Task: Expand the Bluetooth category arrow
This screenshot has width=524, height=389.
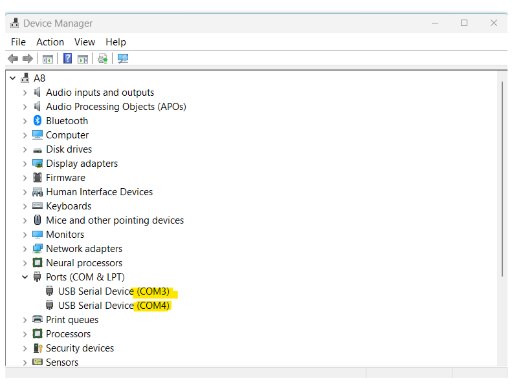Action: [x=25, y=121]
